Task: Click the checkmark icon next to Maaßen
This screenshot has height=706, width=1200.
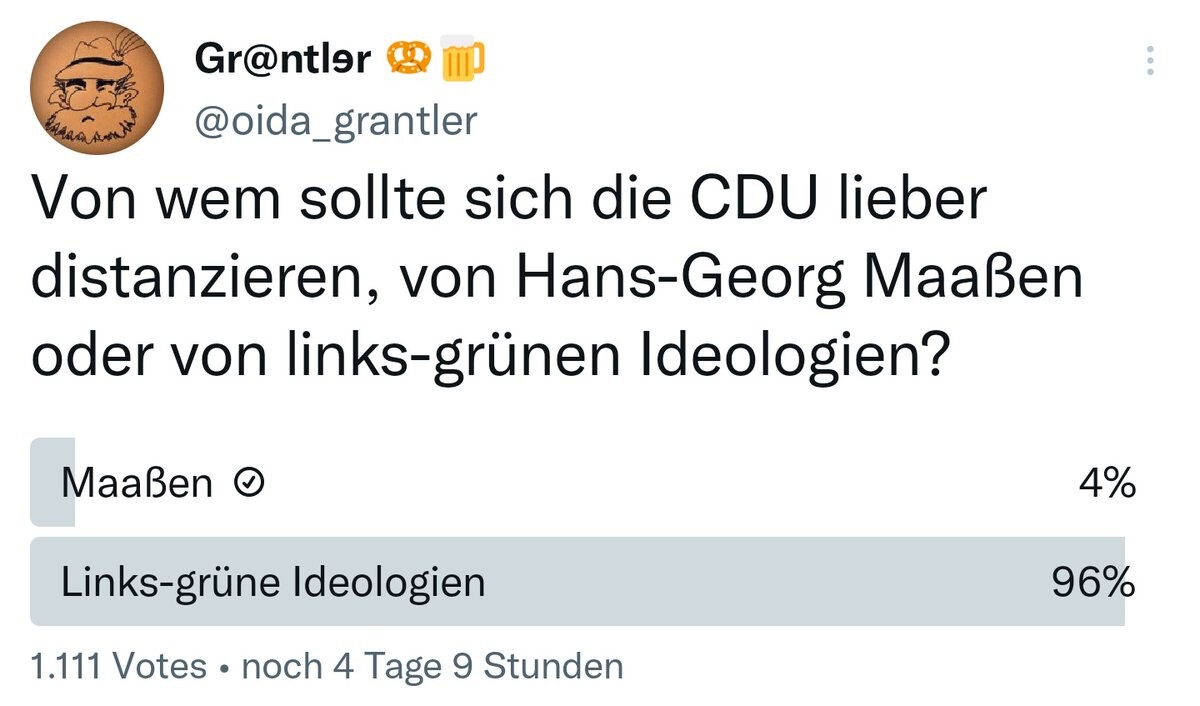Action: click(x=248, y=484)
